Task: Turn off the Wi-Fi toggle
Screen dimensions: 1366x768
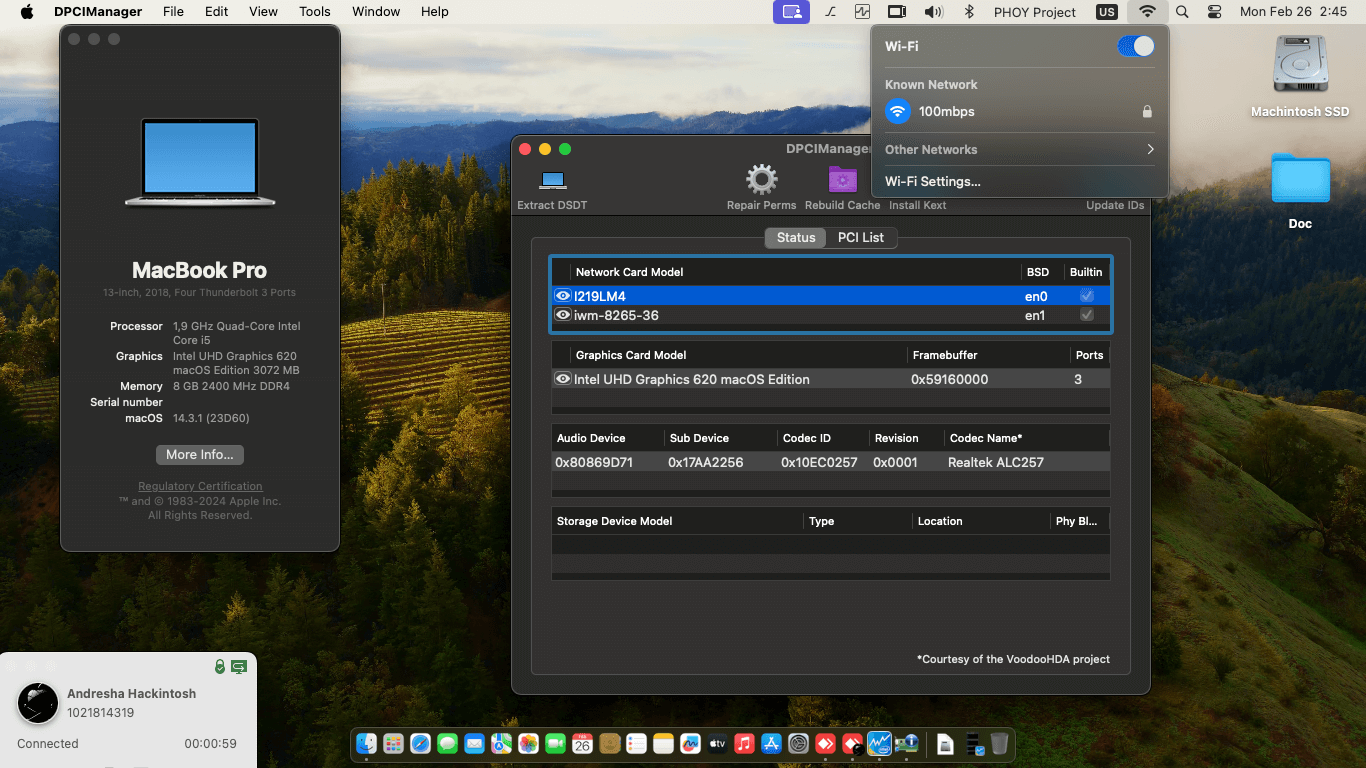Action: pyautogui.click(x=1136, y=46)
